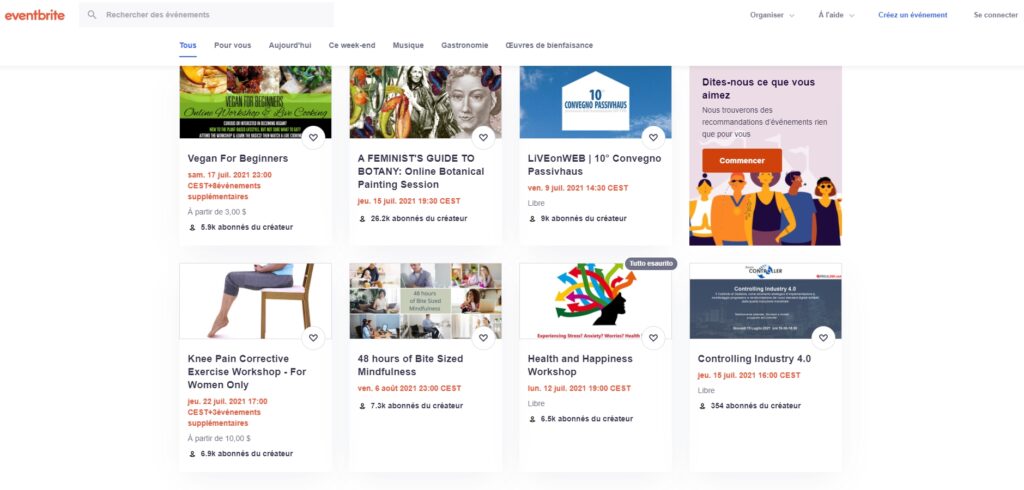
Task: Like the Feminist's Guide to Botany event
Action: [x=483, y=137]
